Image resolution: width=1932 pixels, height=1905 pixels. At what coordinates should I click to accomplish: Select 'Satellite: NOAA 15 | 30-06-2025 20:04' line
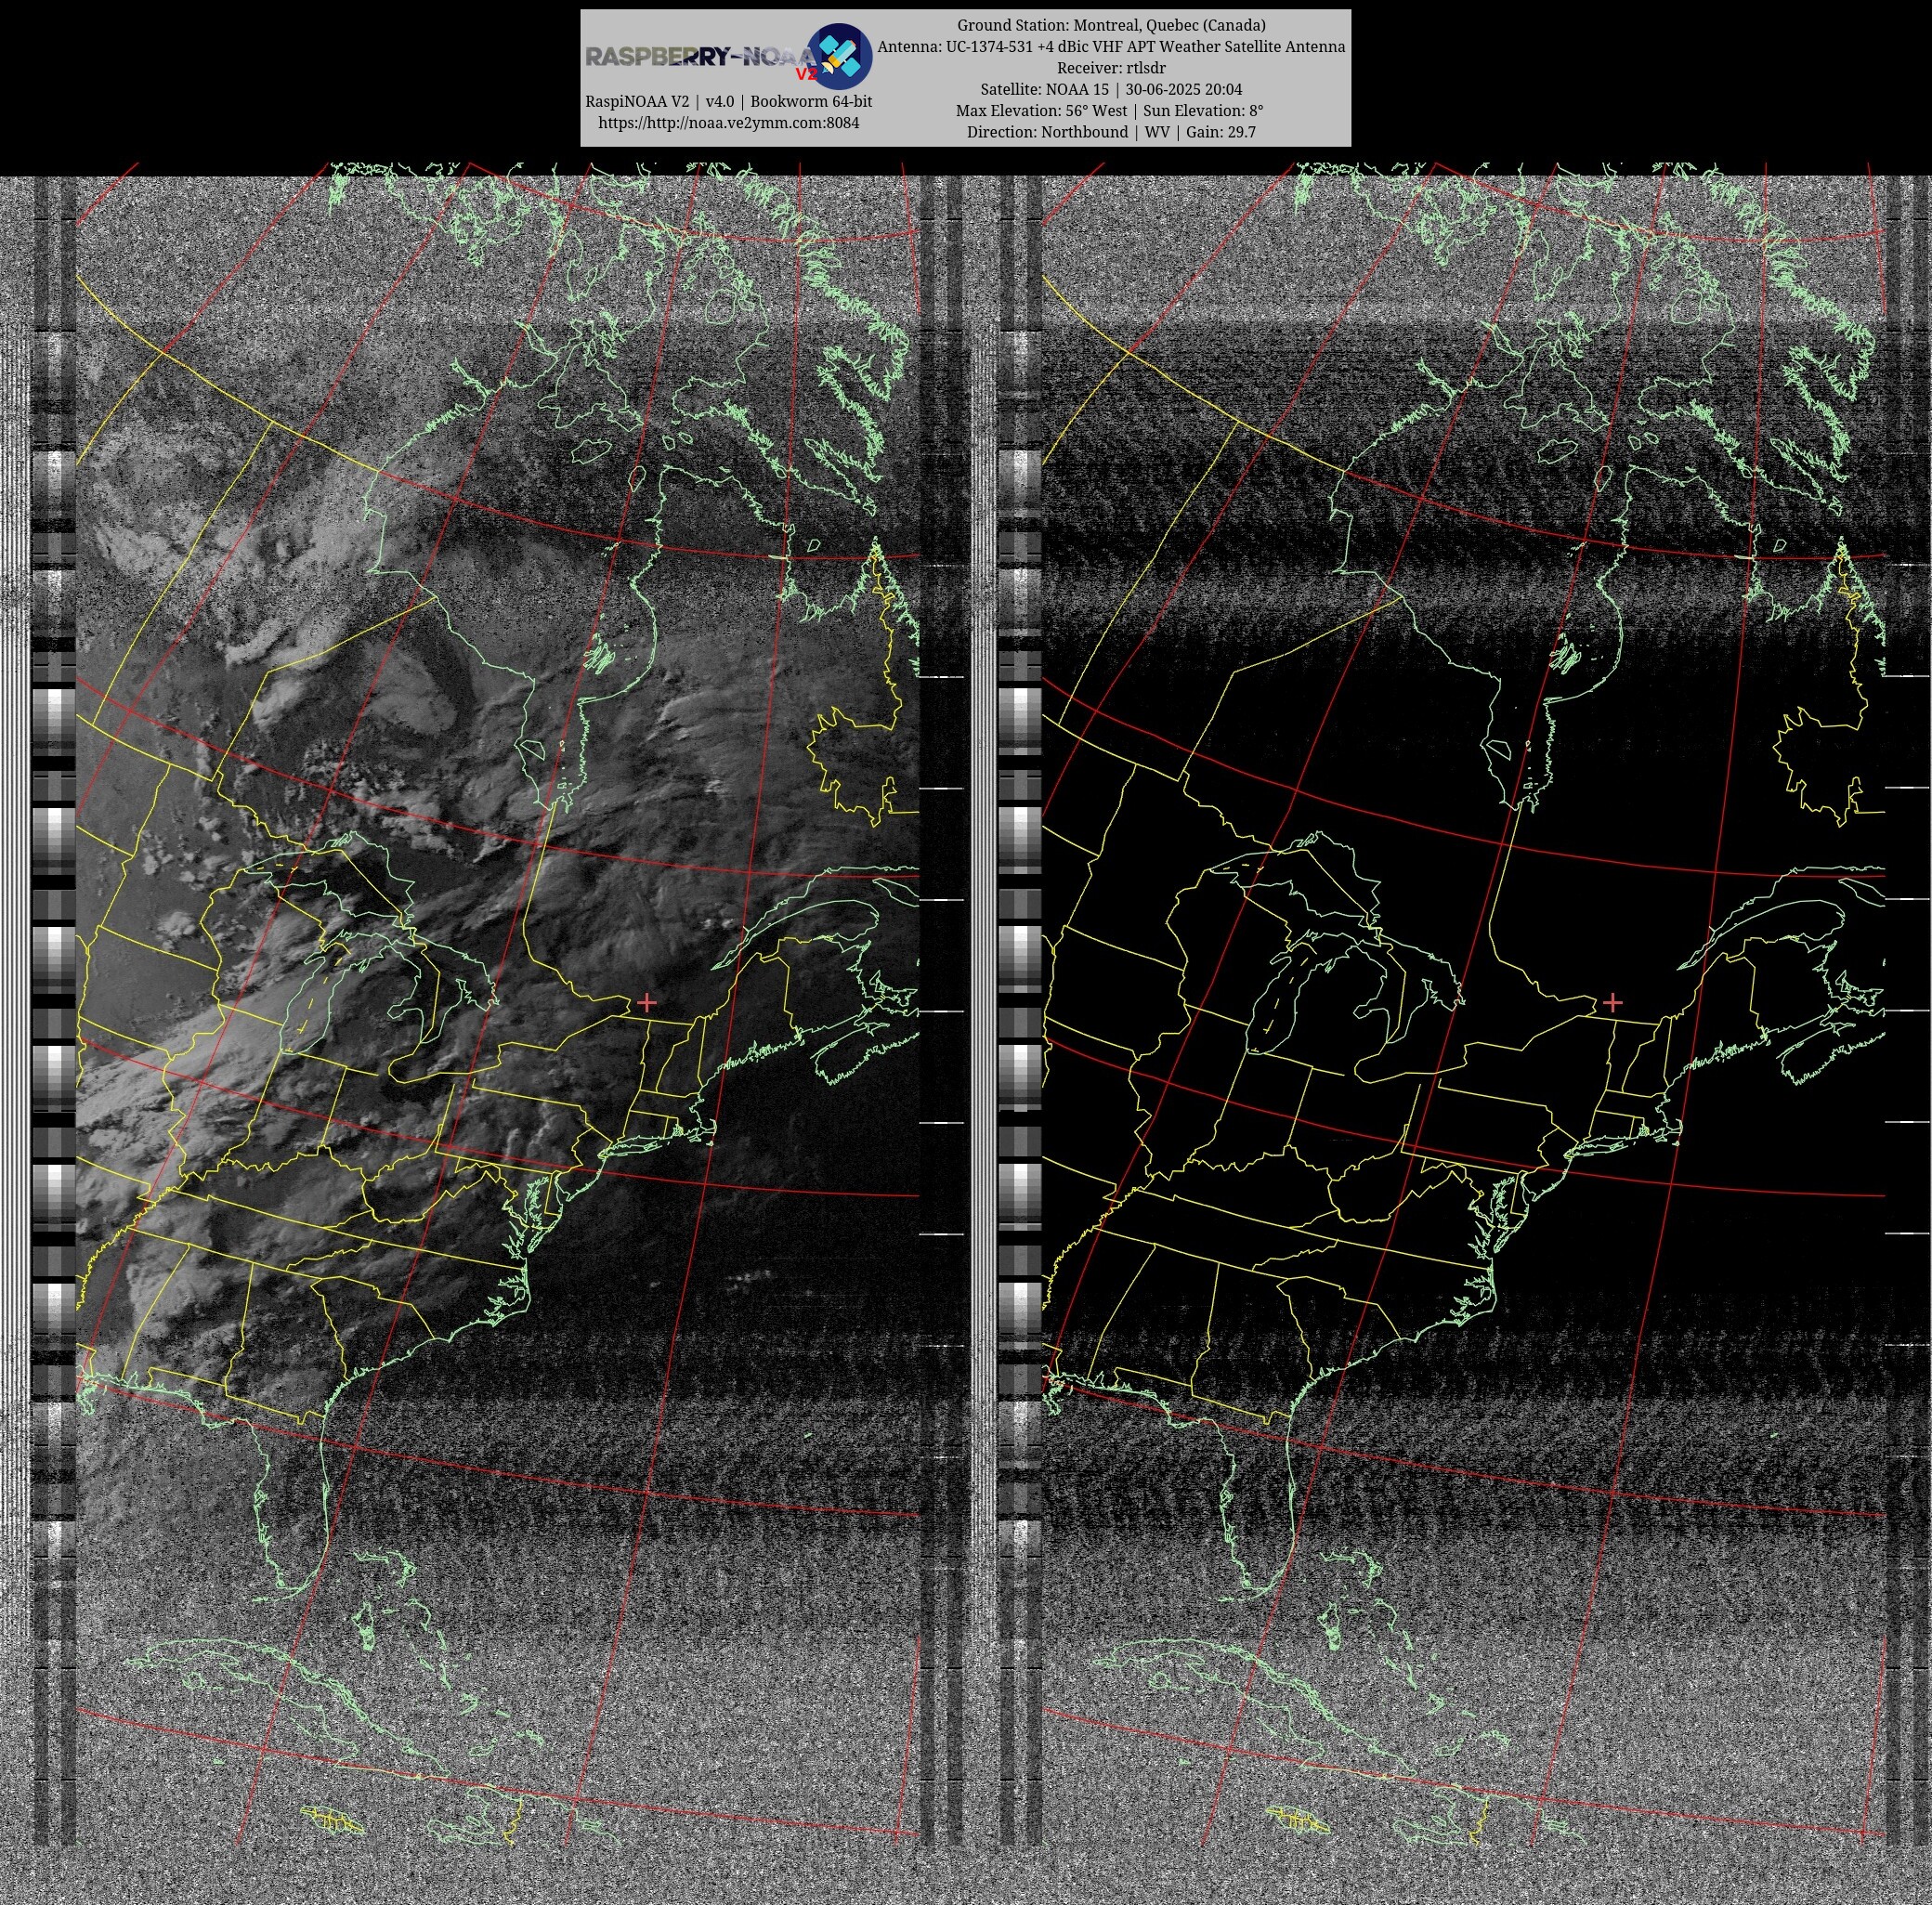click(x=1111, y=89)
